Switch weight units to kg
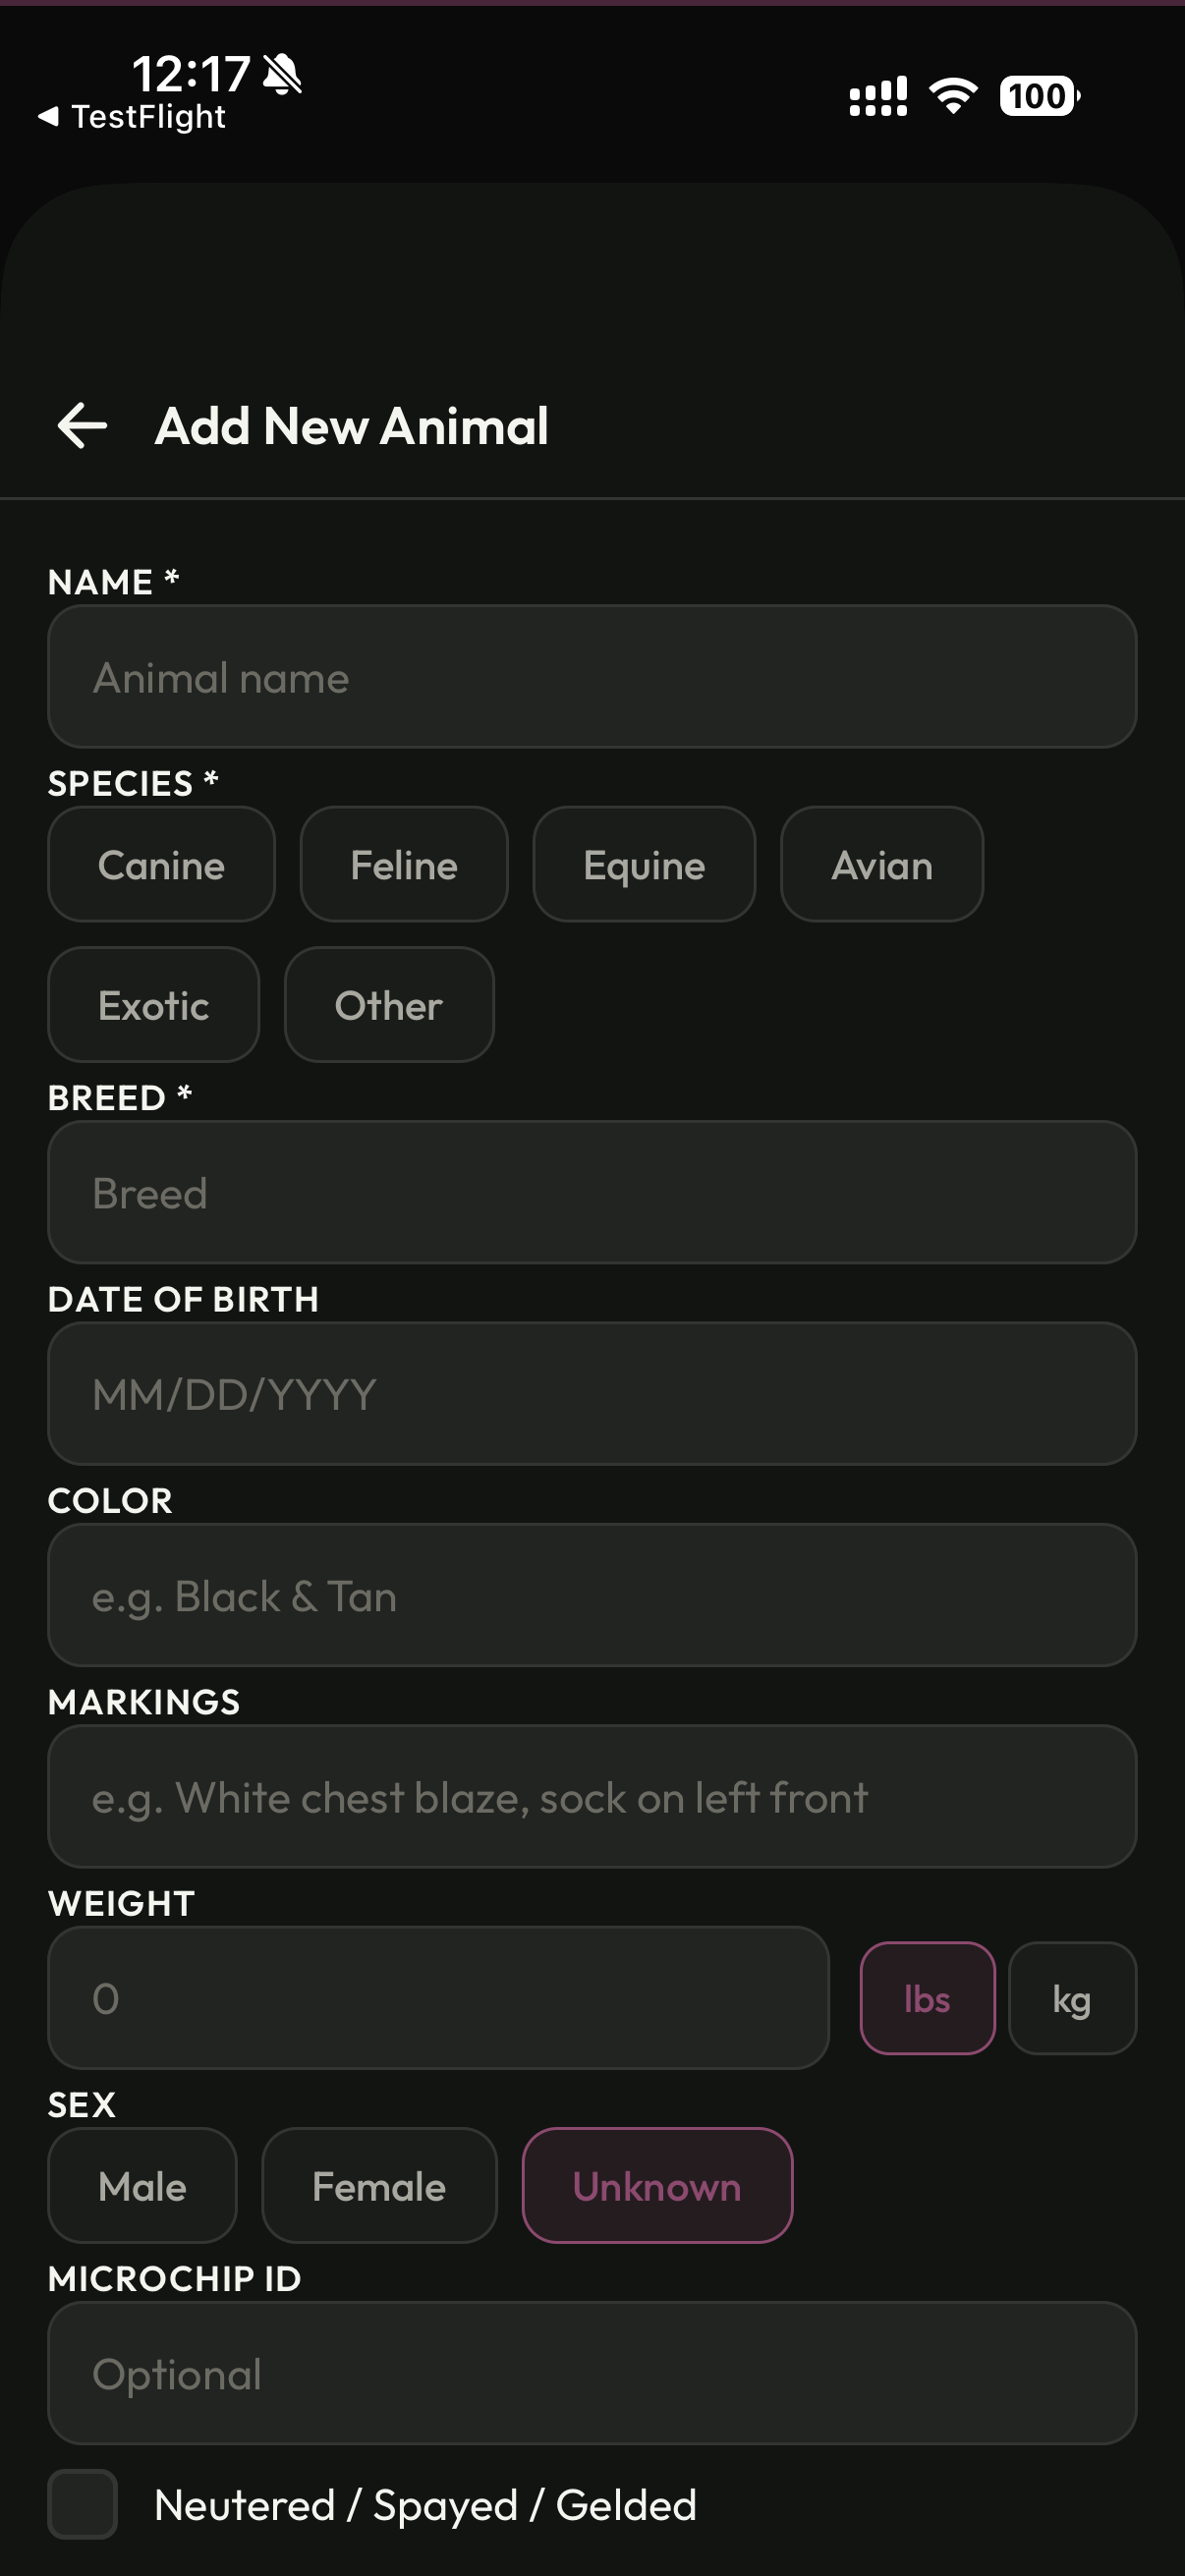The image size is (1185, 2576). (x=1072, y=1998)
